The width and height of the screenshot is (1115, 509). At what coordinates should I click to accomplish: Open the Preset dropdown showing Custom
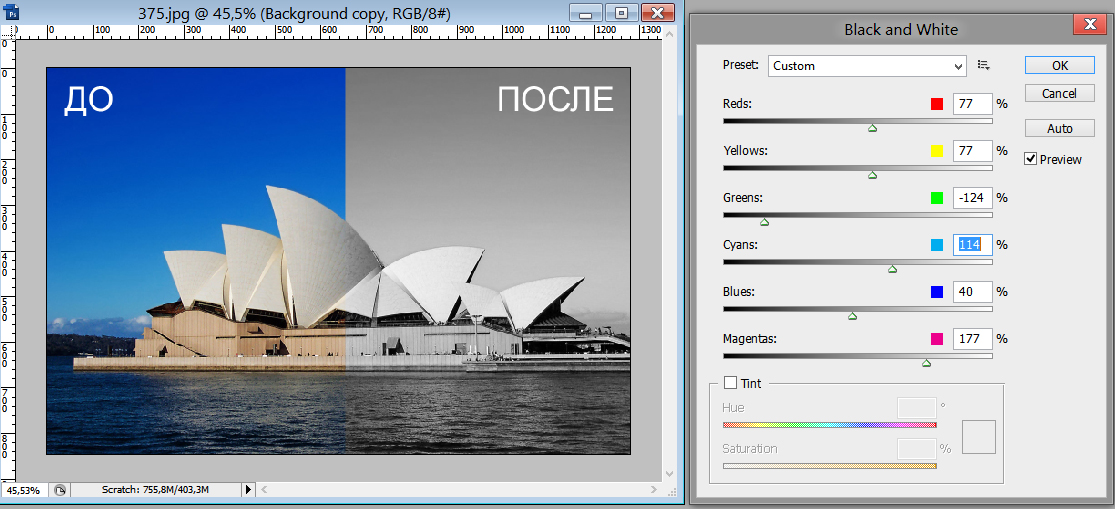point(867,65)
